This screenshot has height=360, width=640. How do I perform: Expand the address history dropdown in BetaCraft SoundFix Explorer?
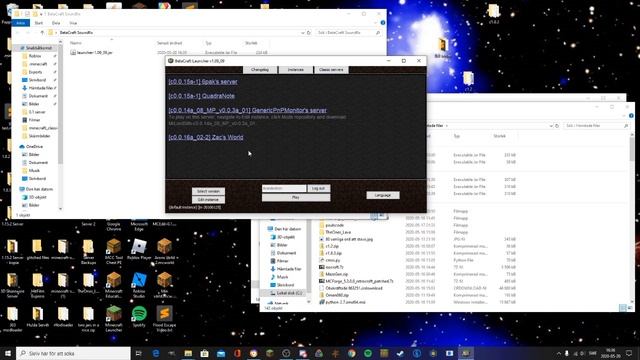pyautogui.click(x=302, y=32)
